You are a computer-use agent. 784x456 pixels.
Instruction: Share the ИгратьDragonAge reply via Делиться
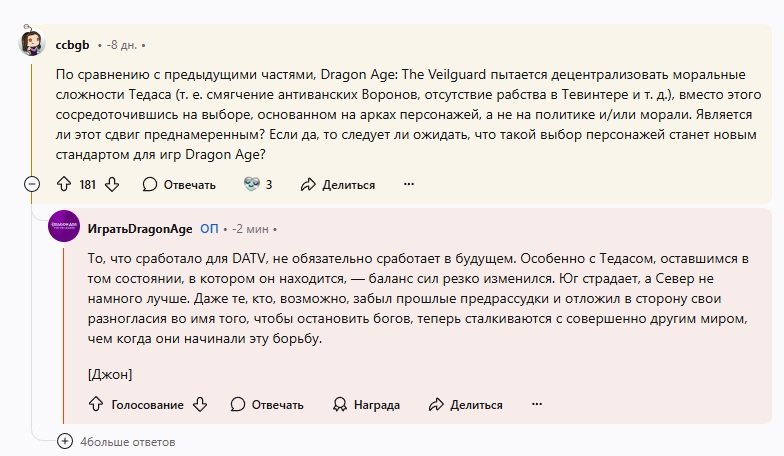465,404
